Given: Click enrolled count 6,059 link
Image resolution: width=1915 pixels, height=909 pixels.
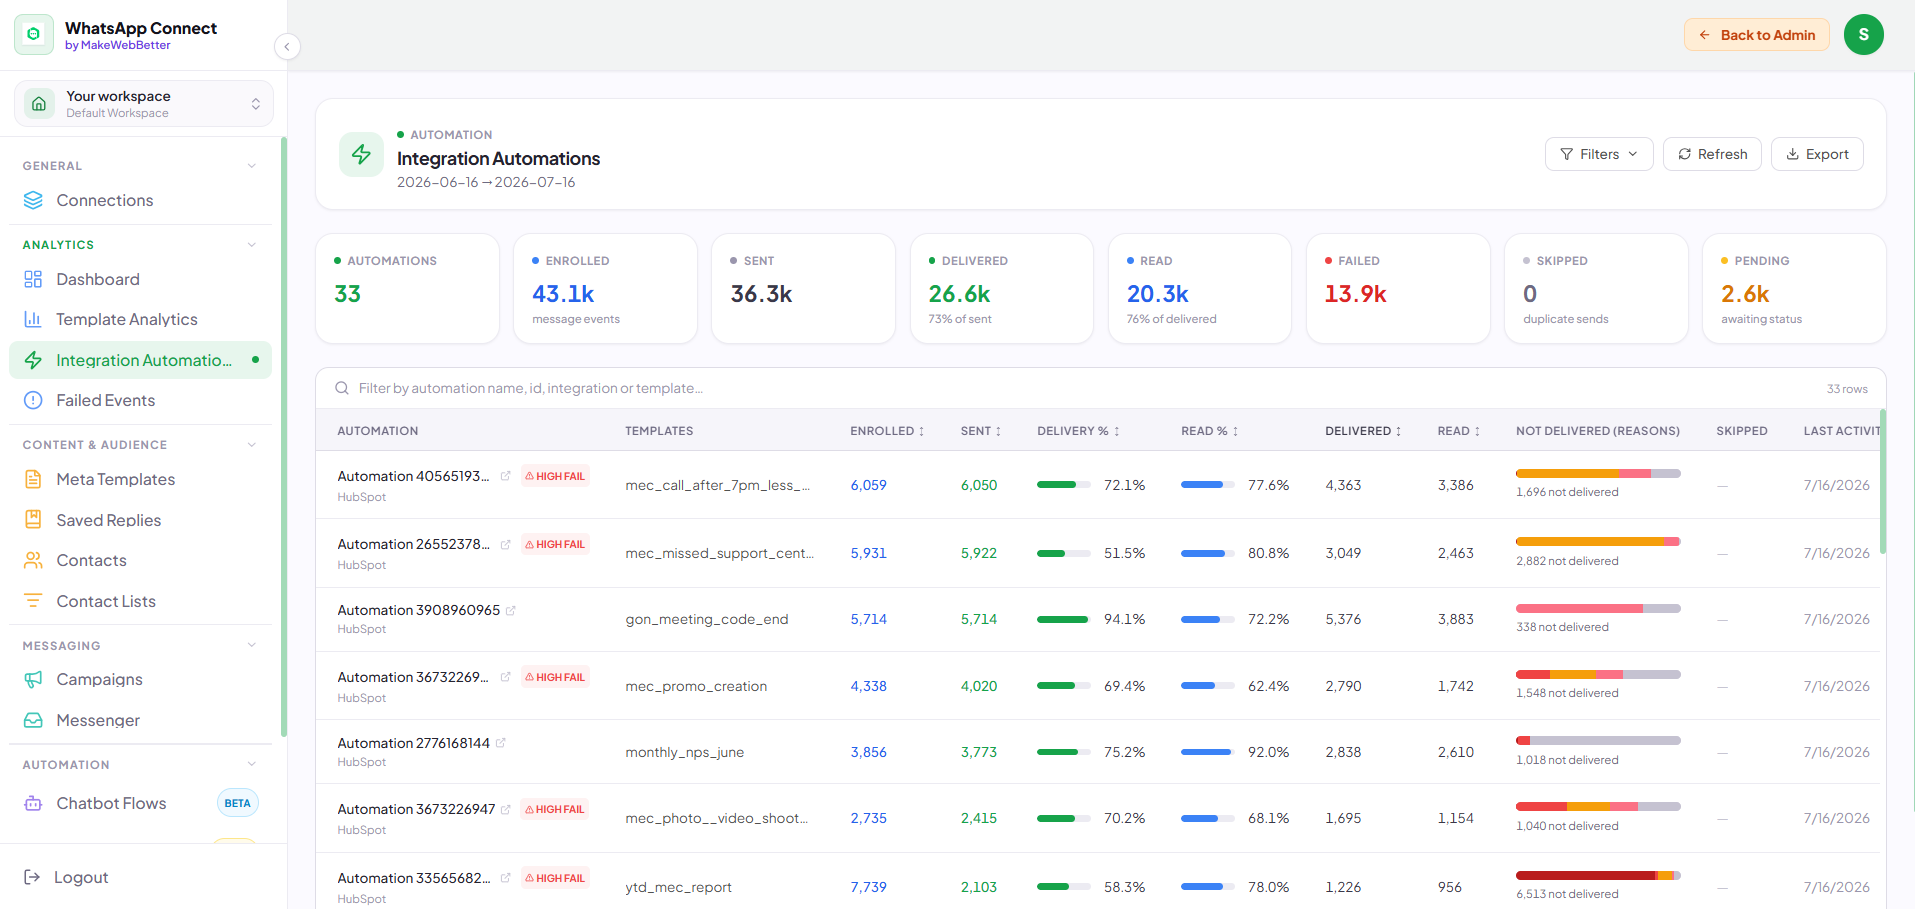Looking at the screenshot, I should pos(868,485).
